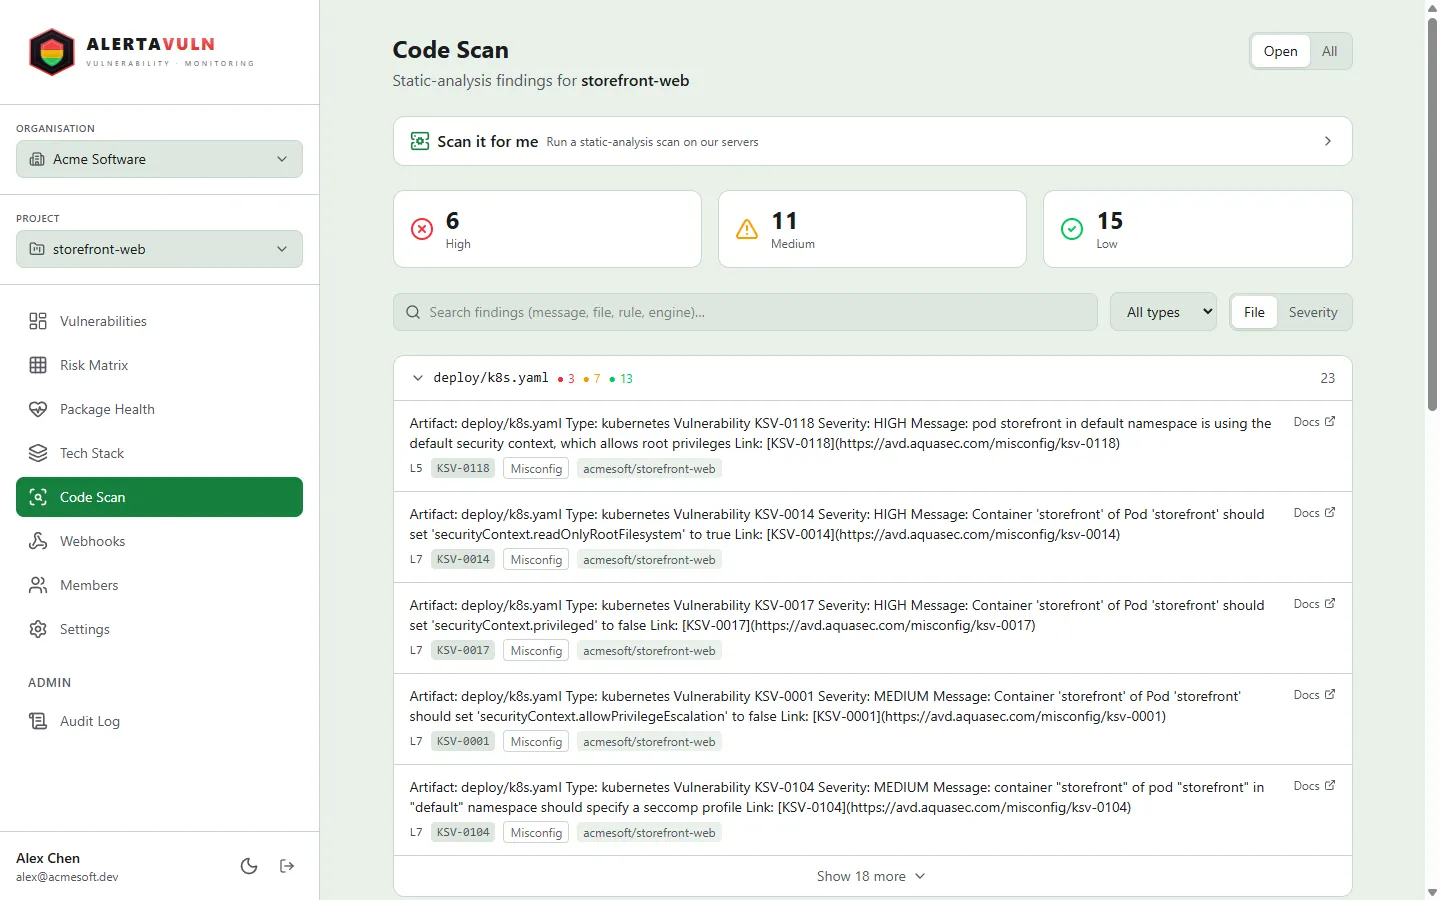Click the 23 findings count

(1327, 378)
